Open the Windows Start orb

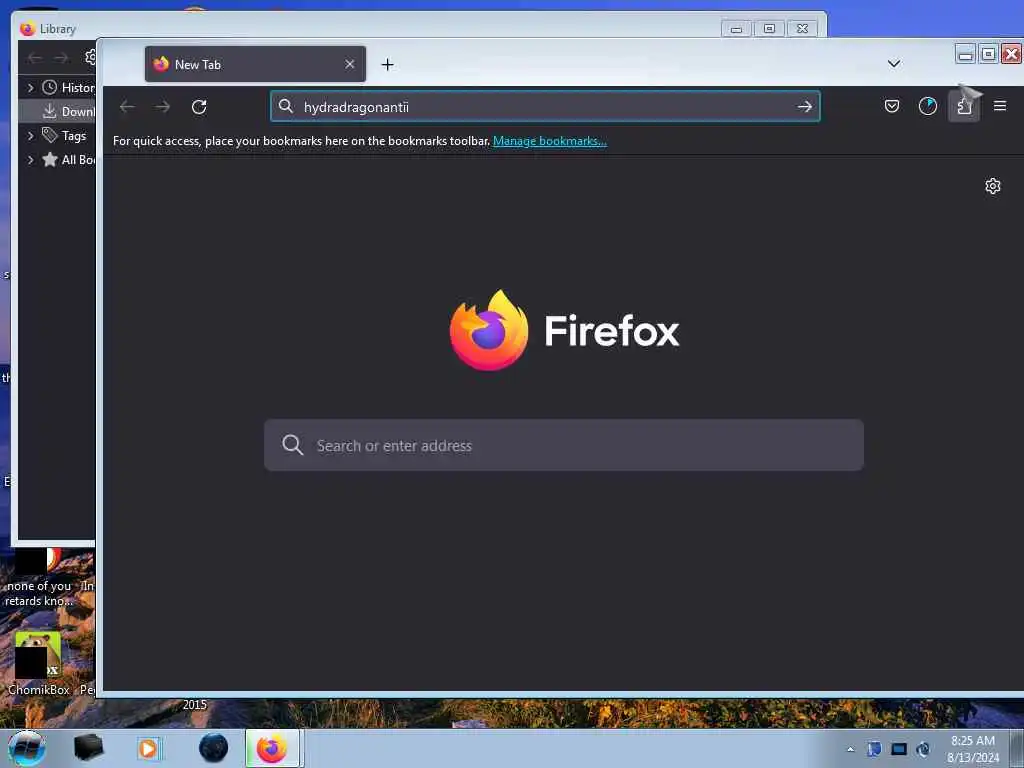(x=26, y=748)
